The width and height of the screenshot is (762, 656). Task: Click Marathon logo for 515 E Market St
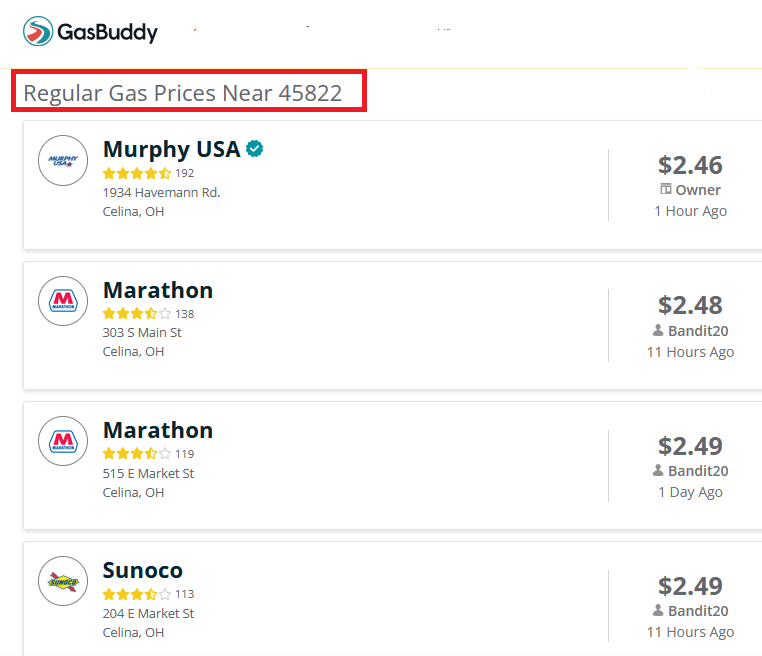[x=64, y=441]
